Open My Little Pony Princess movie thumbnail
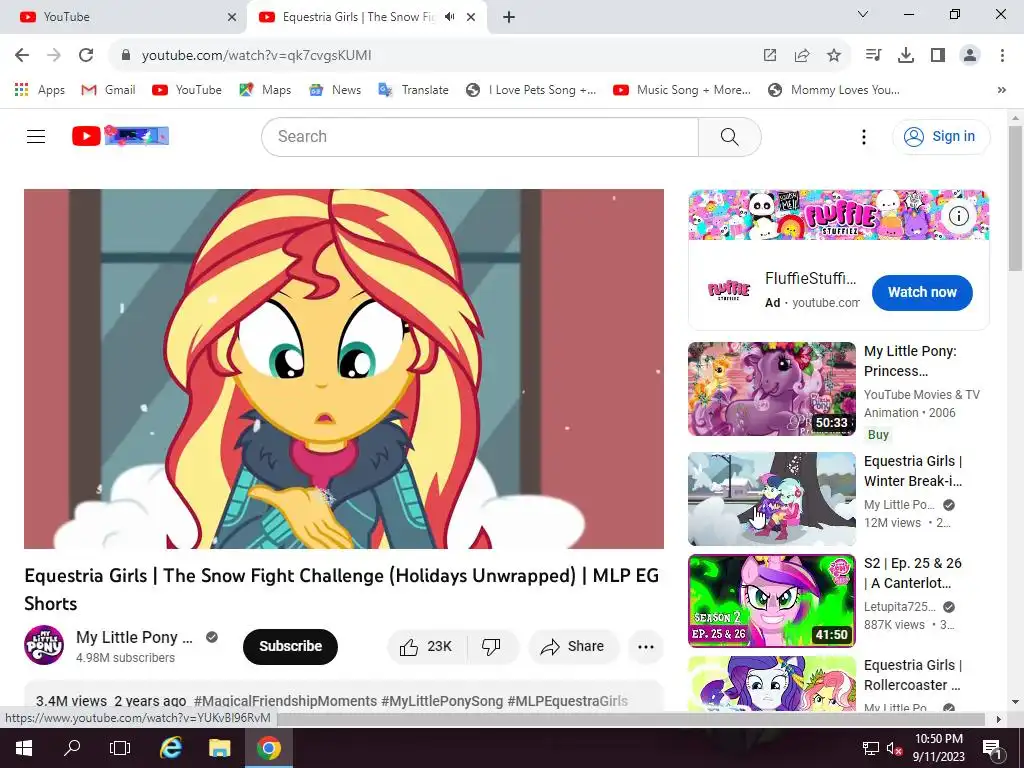The height and width of the screenshot is (768, 1024). (772, 389)
